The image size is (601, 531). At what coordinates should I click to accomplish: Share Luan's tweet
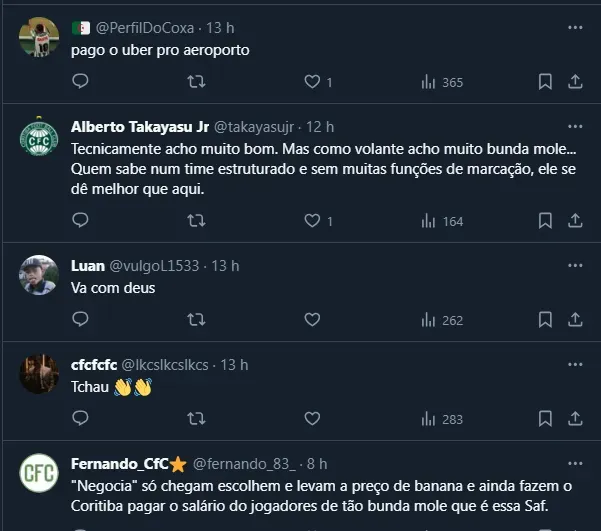(575, 320)
